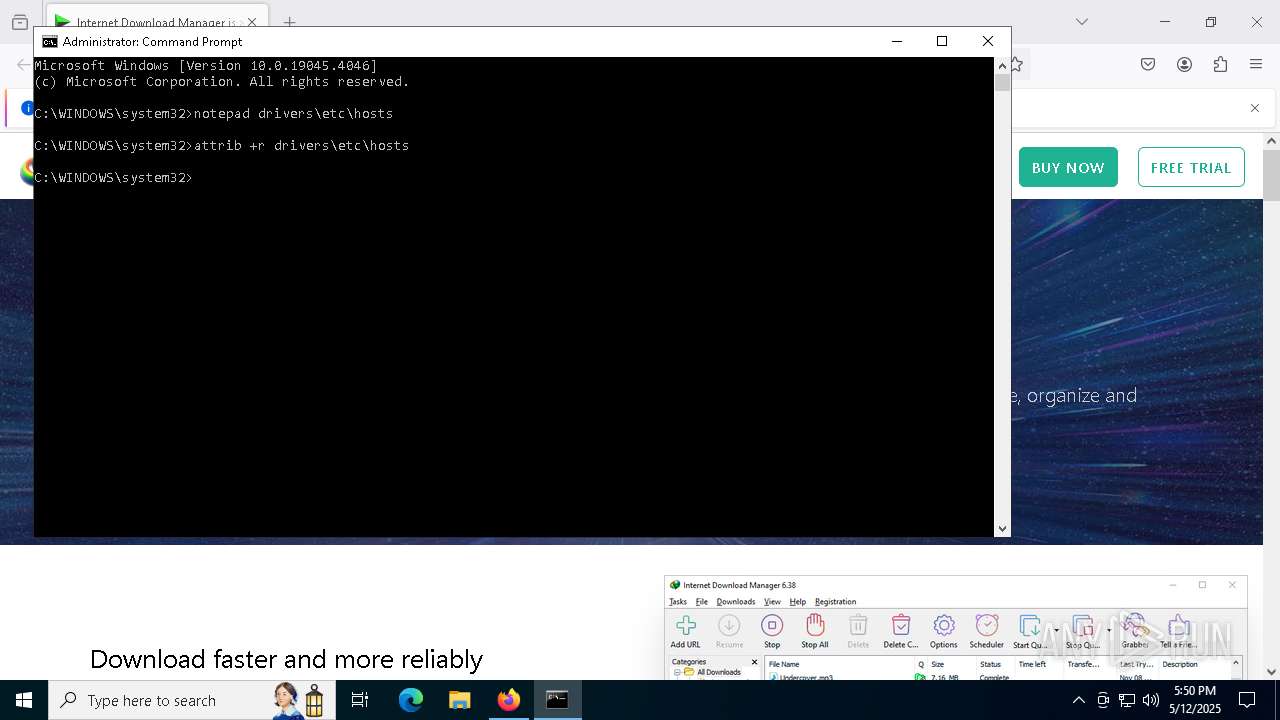Viewport: 1280px width, 720px height.
Task: Expand the list all tabs chevron
Action: pyautogui.click(x=1081, y=22)
